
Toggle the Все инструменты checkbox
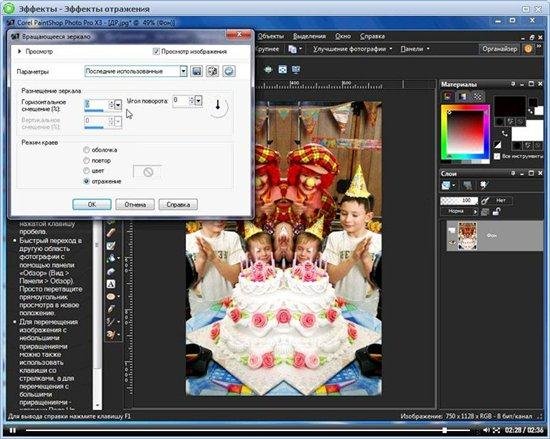click(x=497, y=156)
